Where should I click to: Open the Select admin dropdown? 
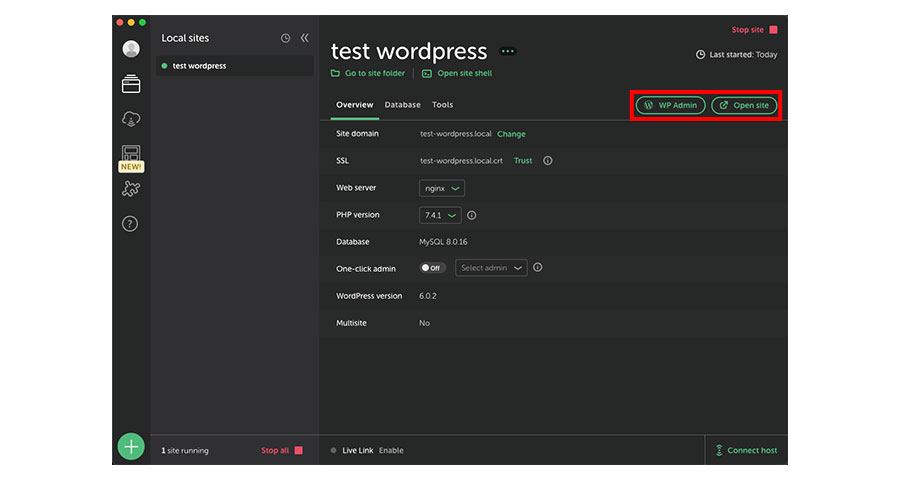click(x=490, y=268)
